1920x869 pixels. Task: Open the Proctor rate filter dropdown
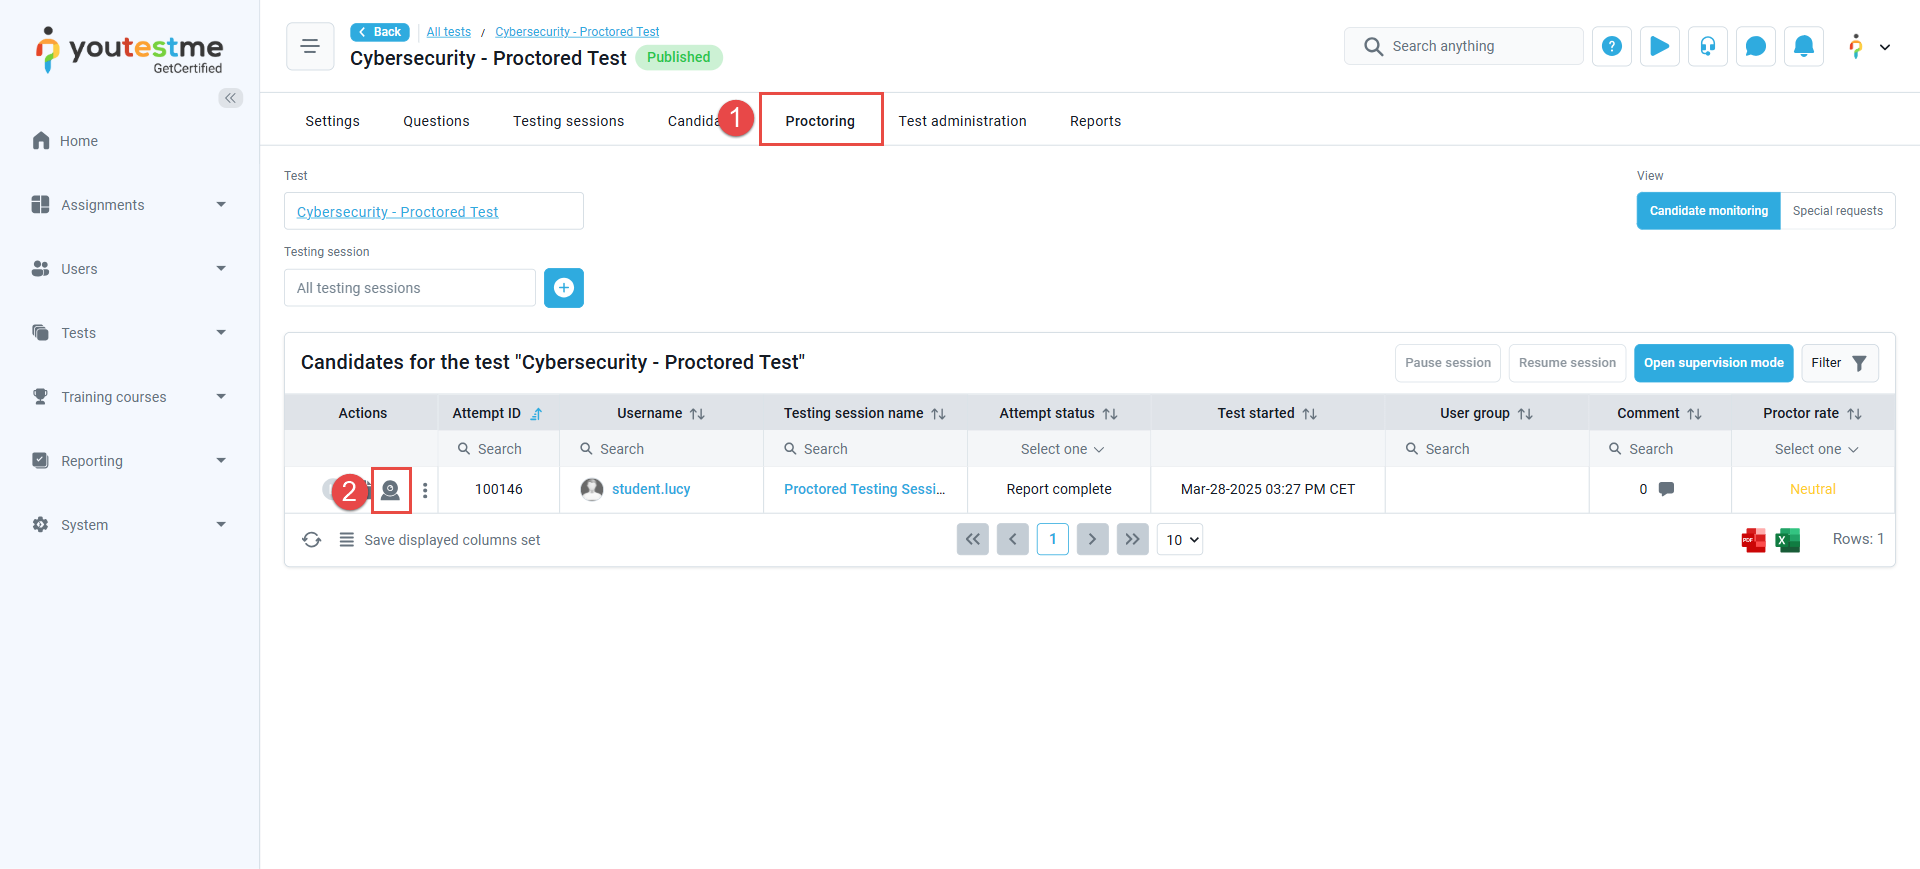click(1815, 450)
